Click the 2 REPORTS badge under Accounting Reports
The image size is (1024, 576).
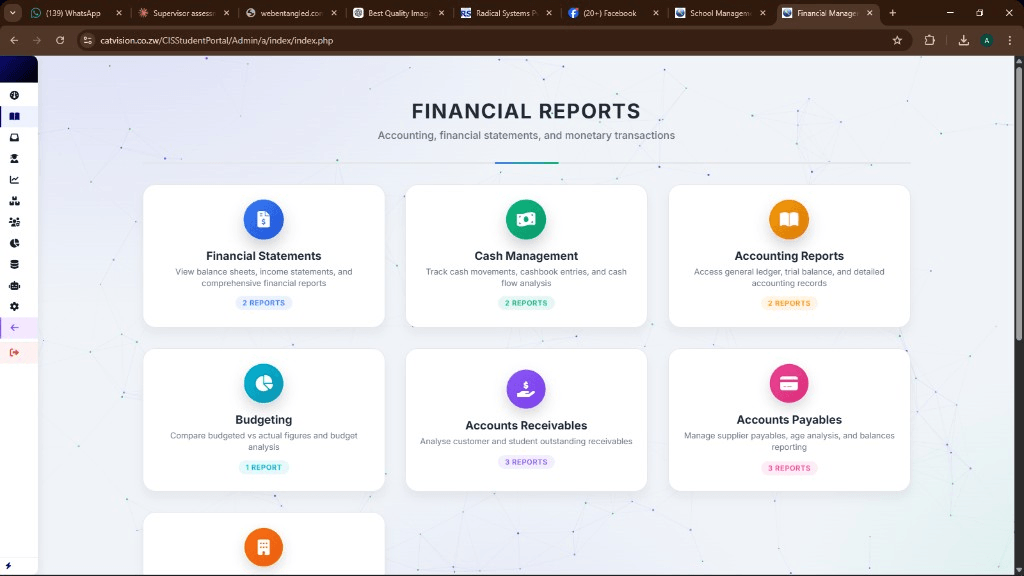[x=789, y=303]
